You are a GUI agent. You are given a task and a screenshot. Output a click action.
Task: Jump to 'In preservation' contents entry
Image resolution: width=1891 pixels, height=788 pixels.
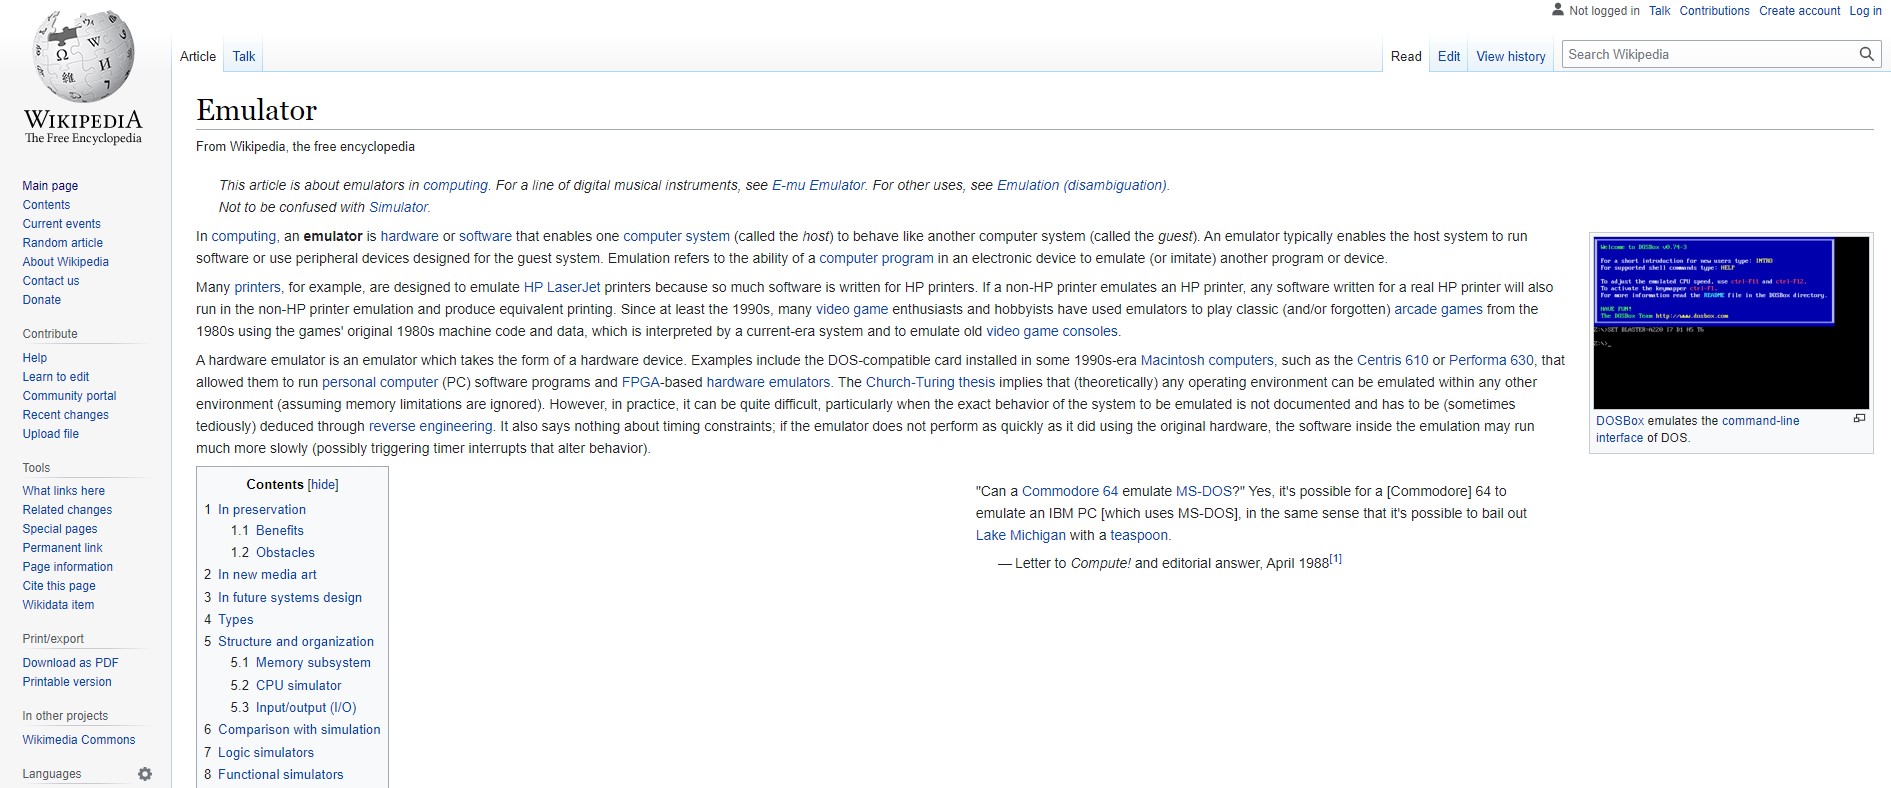(x=262, y=509)
